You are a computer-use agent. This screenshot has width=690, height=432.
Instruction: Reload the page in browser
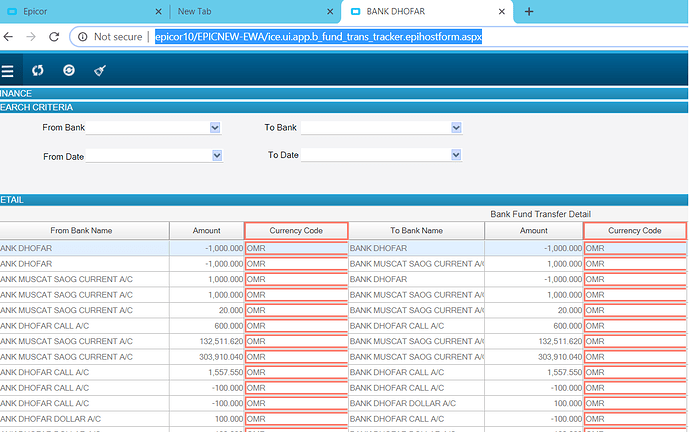pyautogui.click(x=54, y=37)
